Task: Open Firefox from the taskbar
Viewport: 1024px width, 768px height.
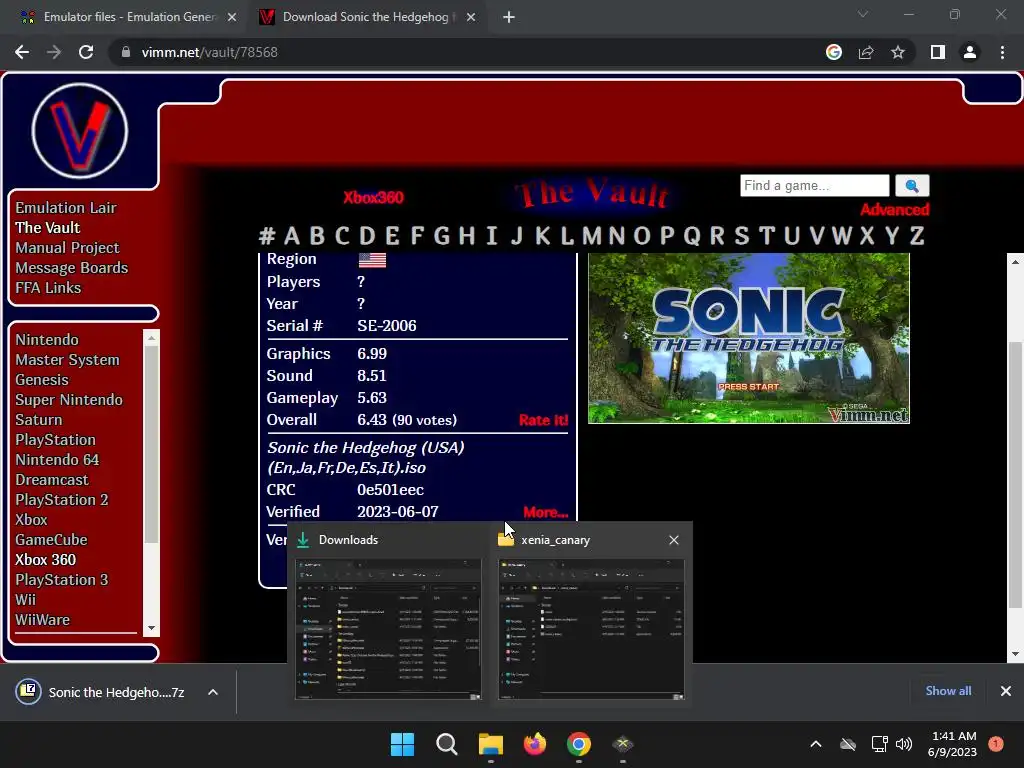Action: coord(535,744)
